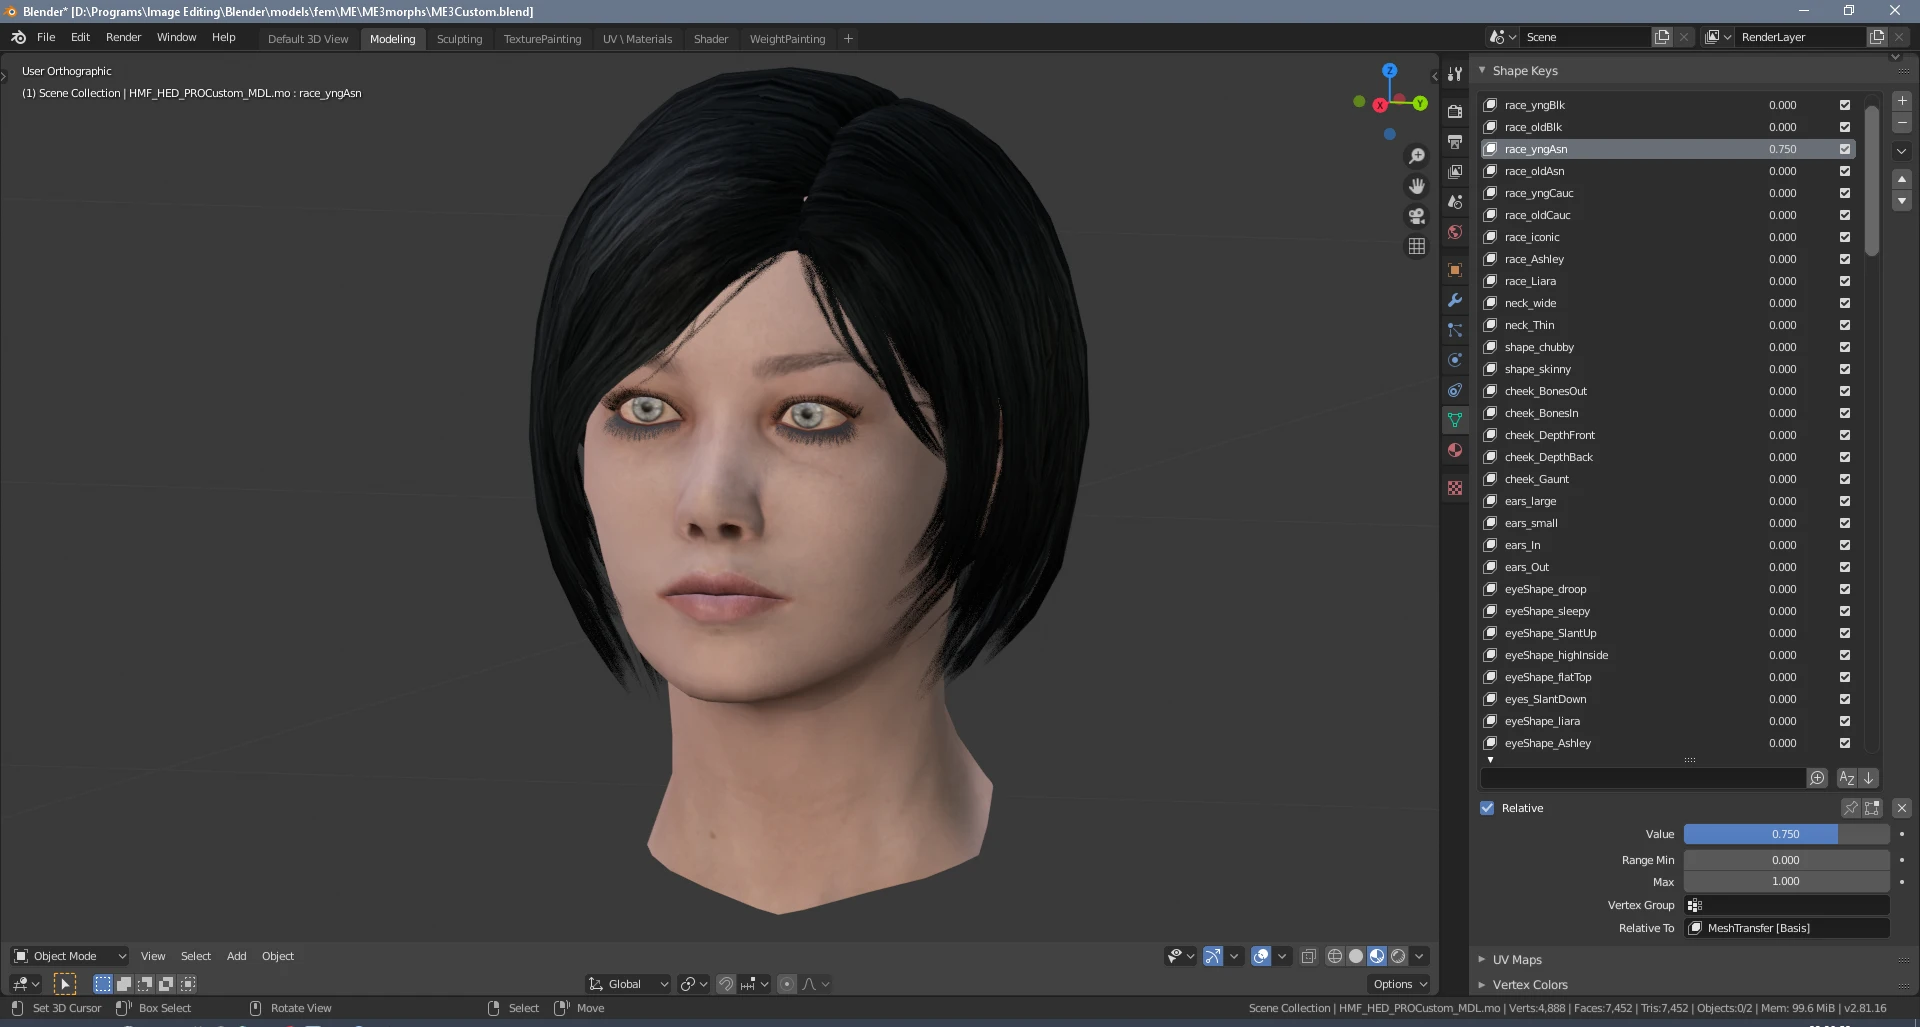
Task: Open the Object properties tab
Action: (1455, 270)
